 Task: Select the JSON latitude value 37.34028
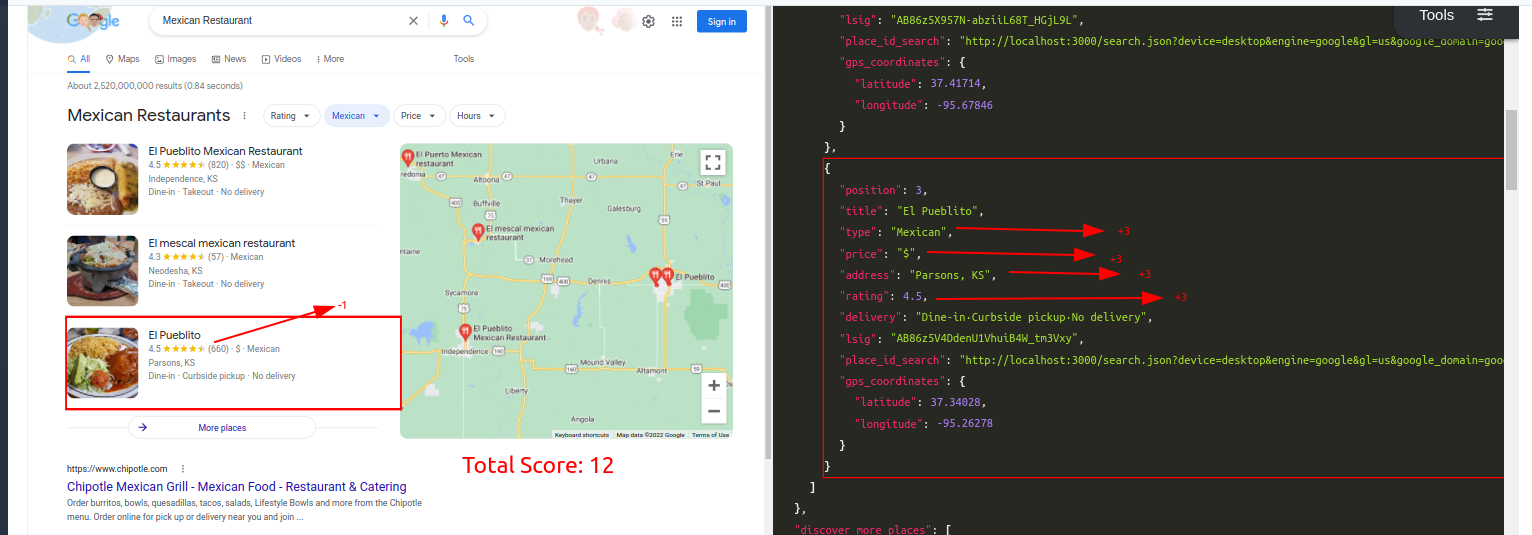[957, 402]
